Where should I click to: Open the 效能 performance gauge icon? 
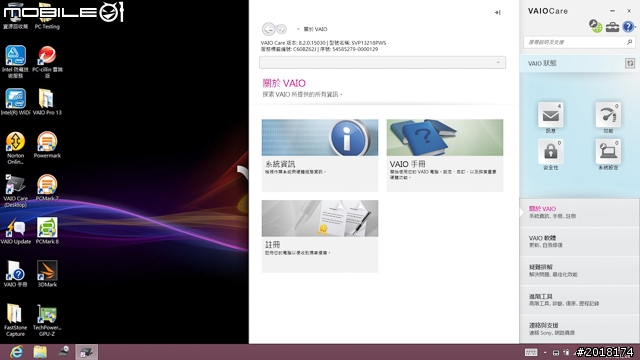(608, 115)
